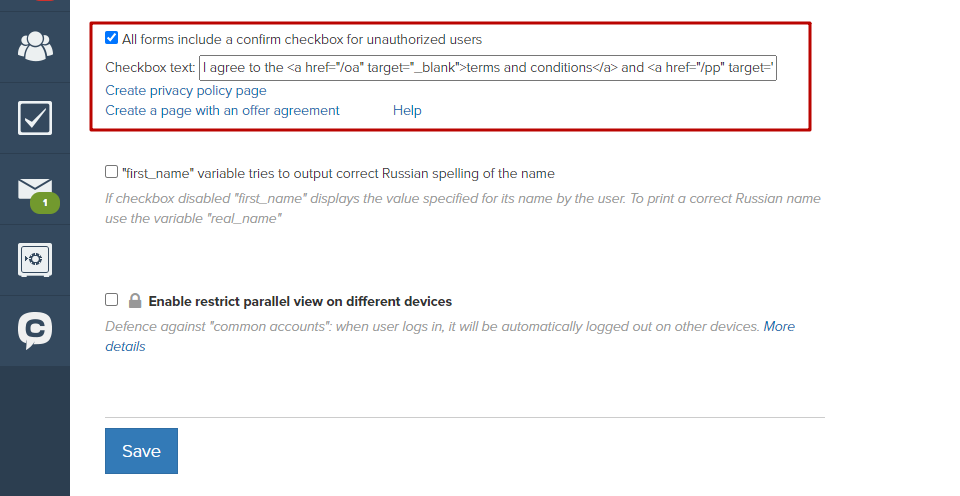Focus the Checkbox text input field
This screenshot has height=496, width=960.
[488, 67]
